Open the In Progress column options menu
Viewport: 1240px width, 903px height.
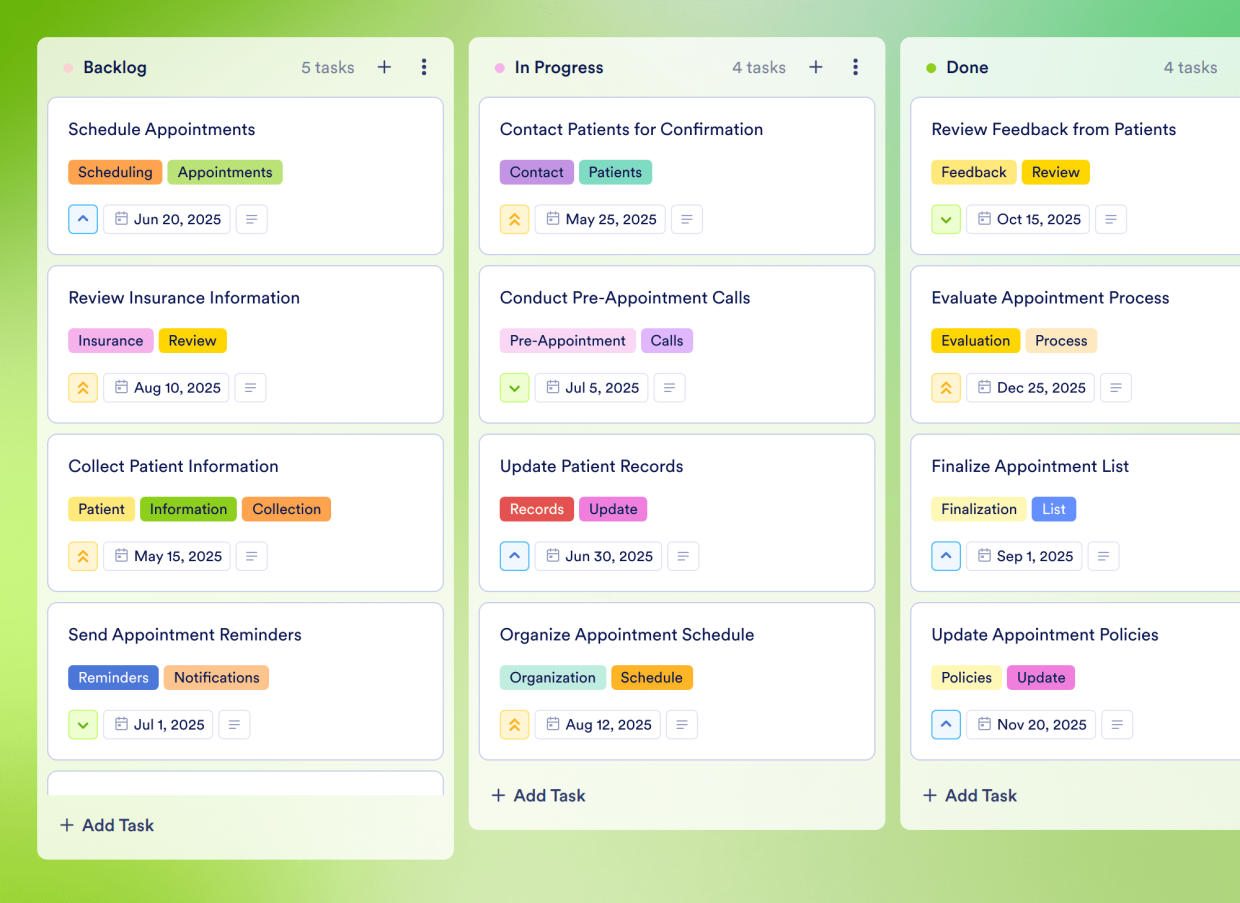click(855, 67)
